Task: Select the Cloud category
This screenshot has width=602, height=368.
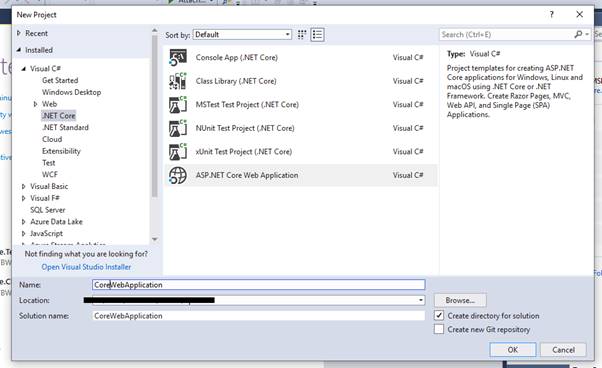Action: click(x=52, y=139)
